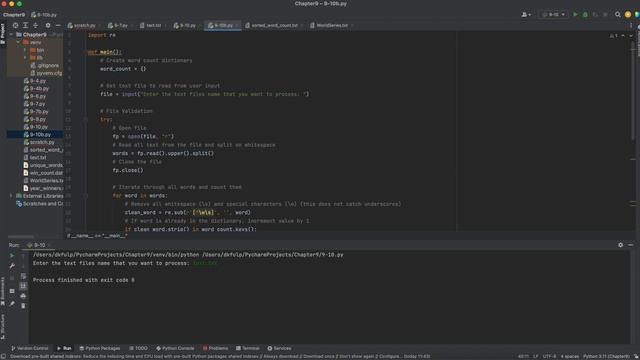Open Search Everywhere magnifier icon
Screen dimensions: 640x360
pos(618,15)
